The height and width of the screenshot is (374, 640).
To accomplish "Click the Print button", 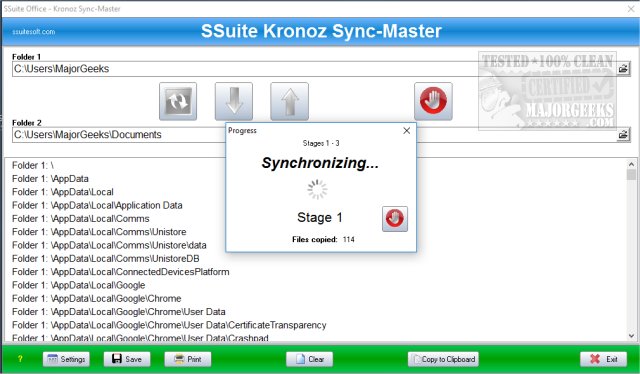I will [x=188, y=359].
